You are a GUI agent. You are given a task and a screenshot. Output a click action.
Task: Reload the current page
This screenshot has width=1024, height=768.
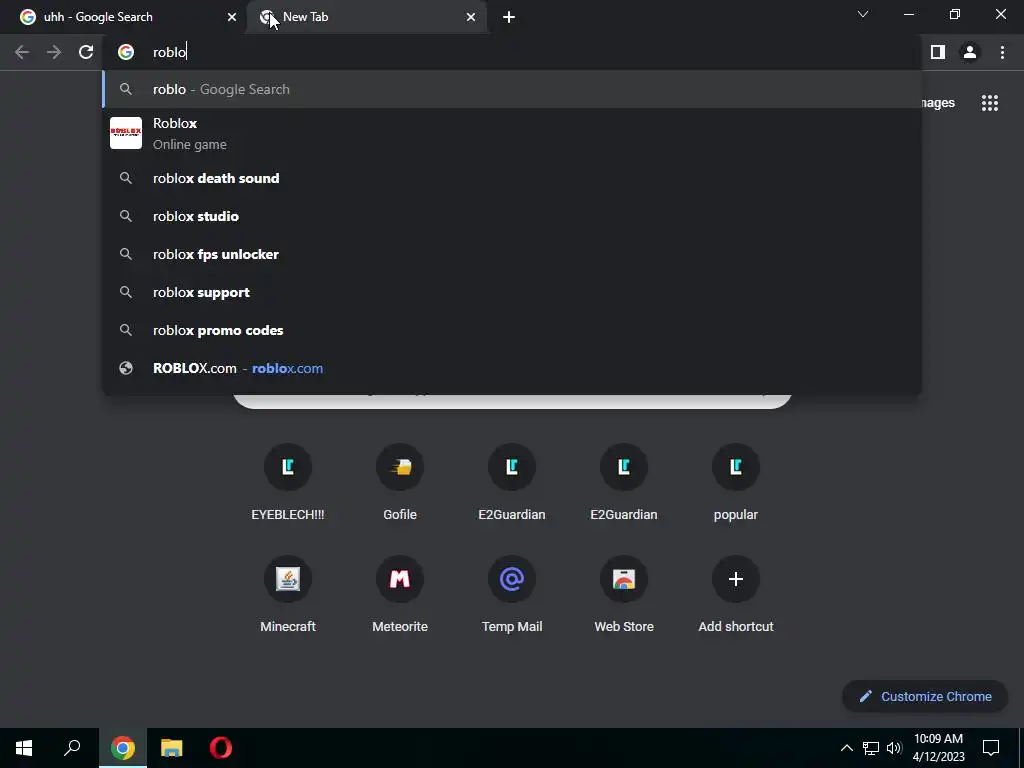coord(86,52)
